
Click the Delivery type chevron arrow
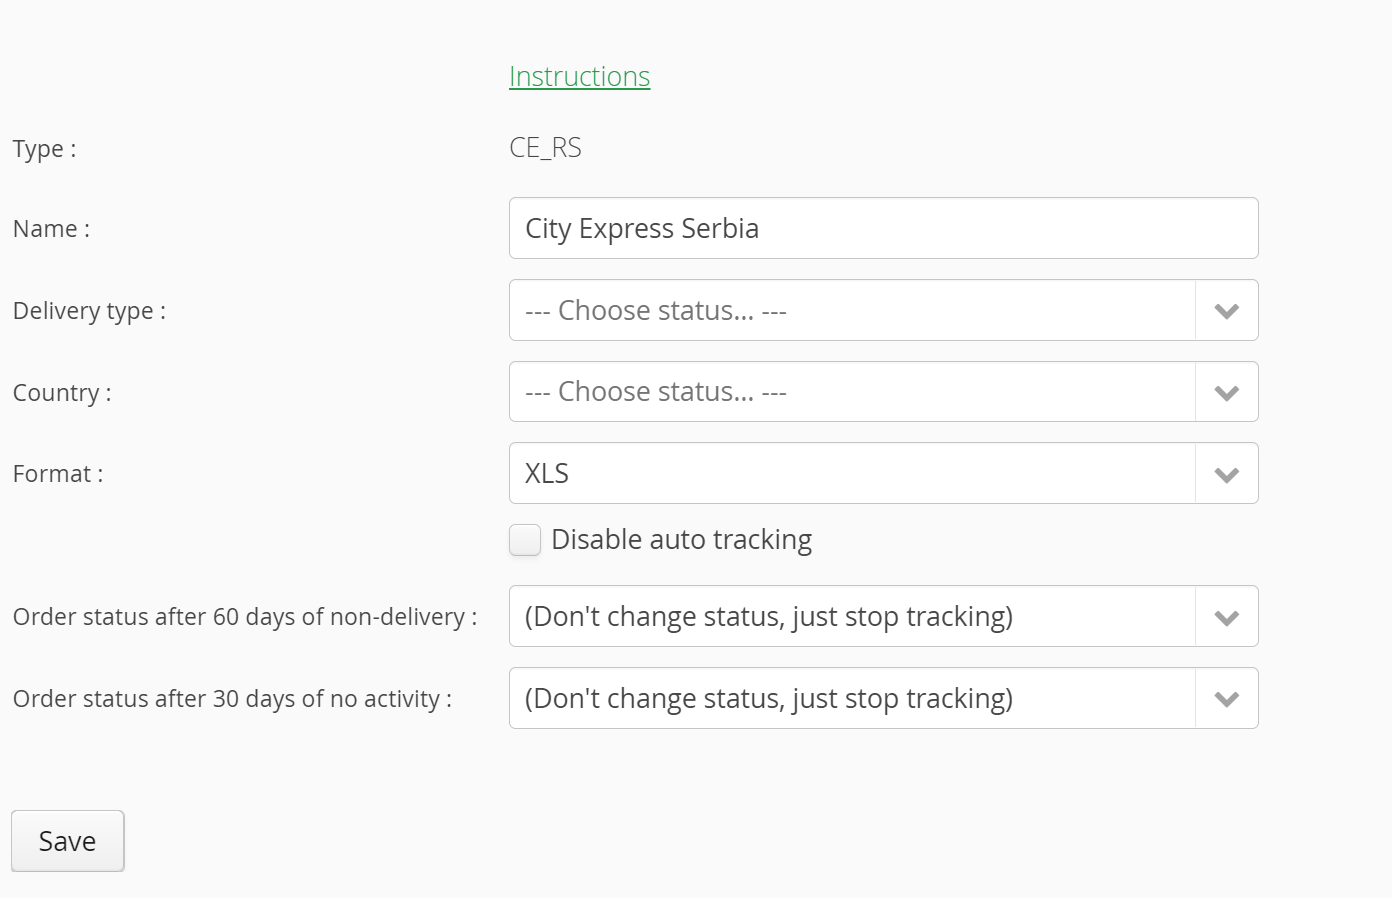click(x=1226, y=311)
